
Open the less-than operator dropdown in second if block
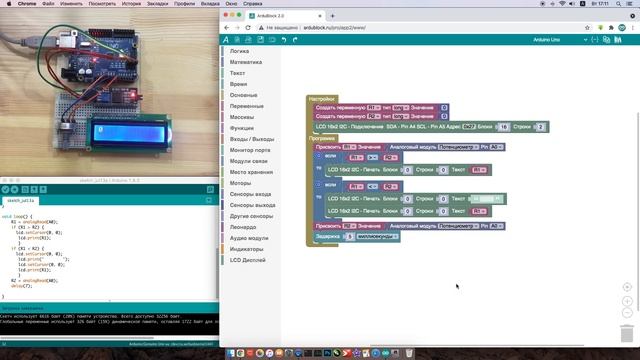[x=372, y=187]
